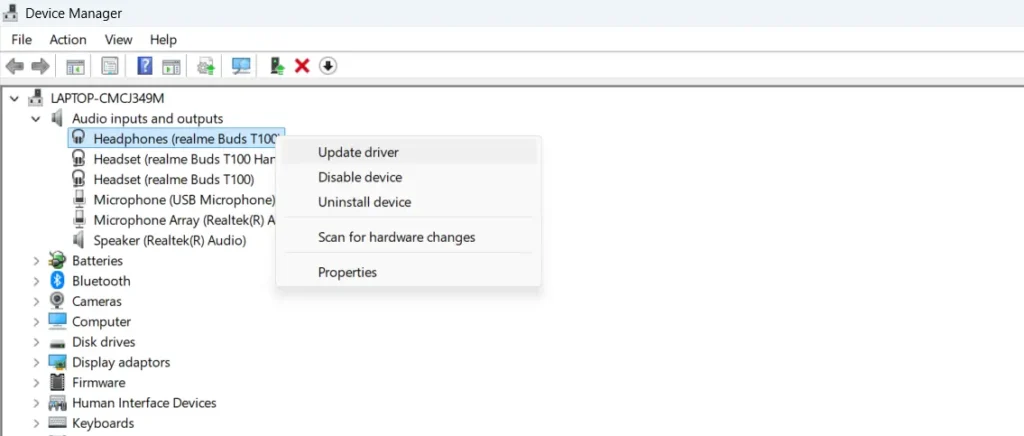
Task: Select the Human Interface Devices label
Action: [x=144, y=403]
